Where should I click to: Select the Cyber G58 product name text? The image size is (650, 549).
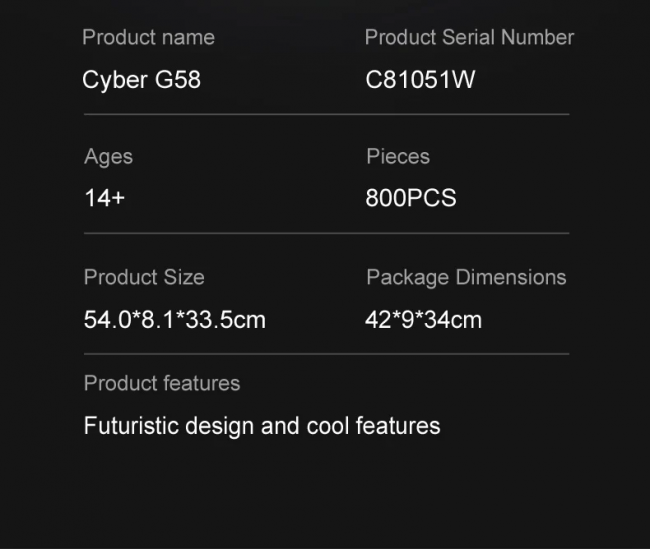coord(141,80)
